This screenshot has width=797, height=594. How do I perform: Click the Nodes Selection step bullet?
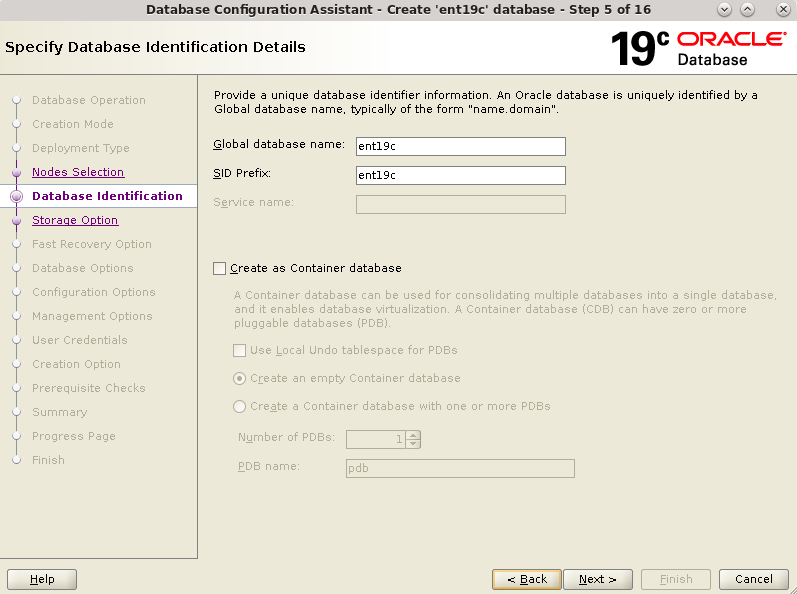click(16, 173)
